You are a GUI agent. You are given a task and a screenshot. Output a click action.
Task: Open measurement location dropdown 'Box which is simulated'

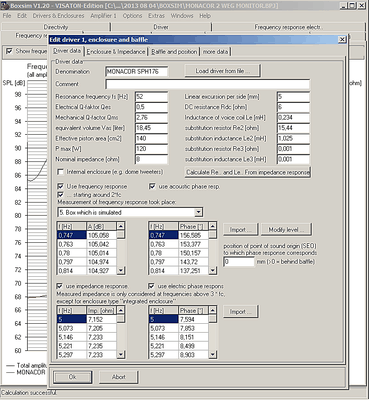199,212
